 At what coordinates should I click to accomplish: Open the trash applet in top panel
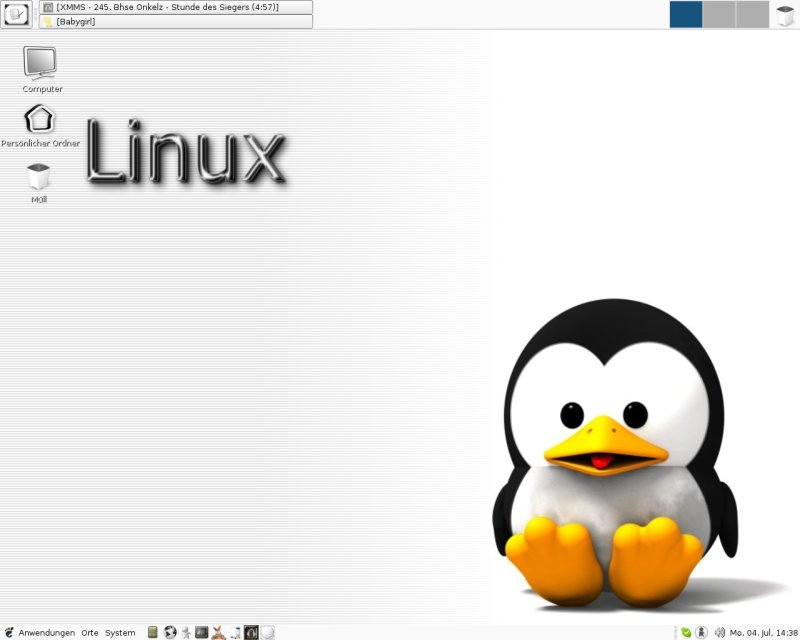point(785,15)
